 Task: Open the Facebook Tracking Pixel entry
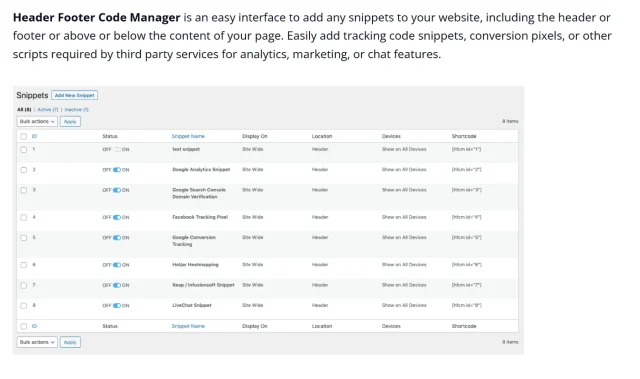click(x=200, y=217)
